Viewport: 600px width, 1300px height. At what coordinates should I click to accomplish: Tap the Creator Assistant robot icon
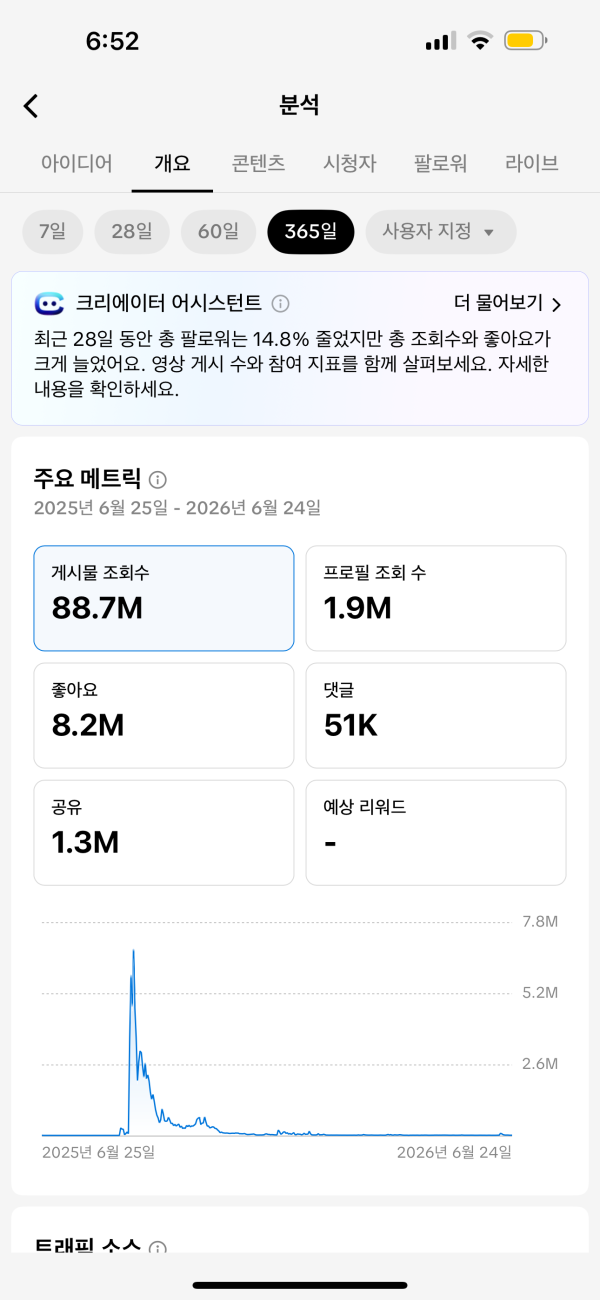[49, 303]
